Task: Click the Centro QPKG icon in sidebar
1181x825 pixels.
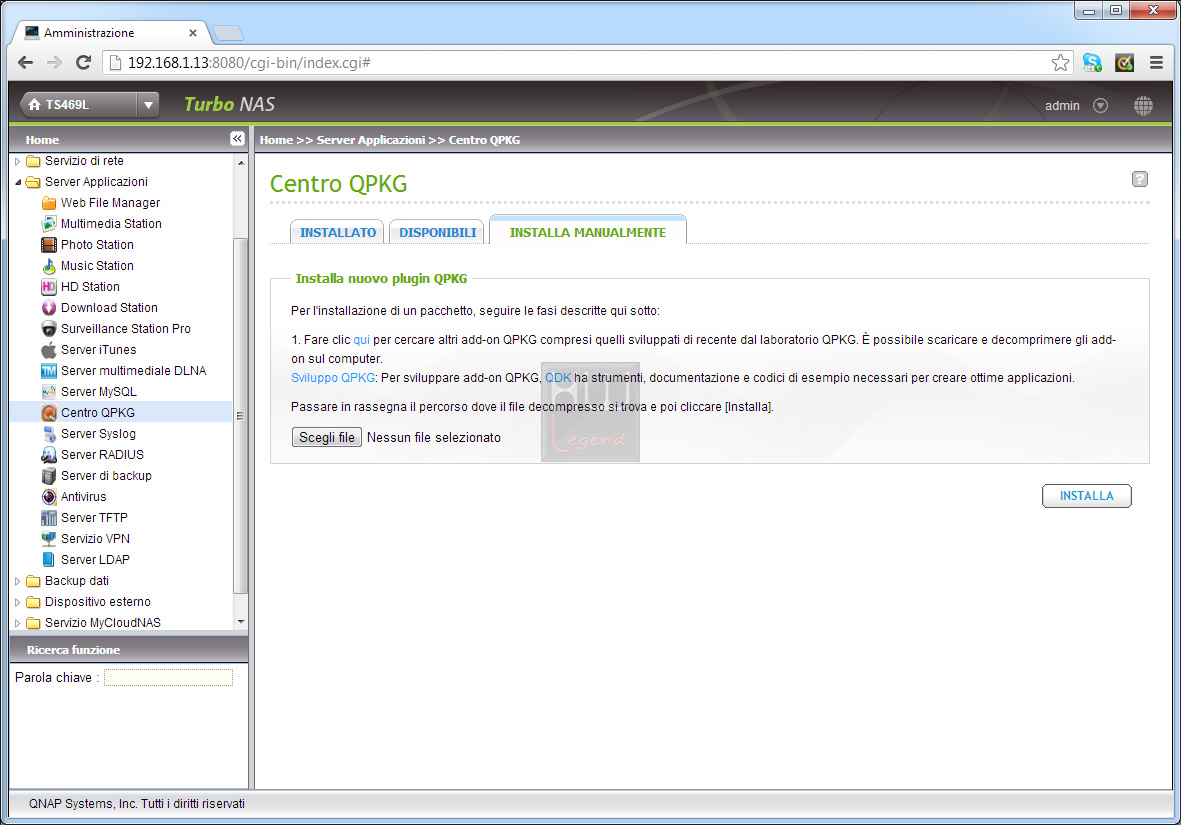Action: 49,413
